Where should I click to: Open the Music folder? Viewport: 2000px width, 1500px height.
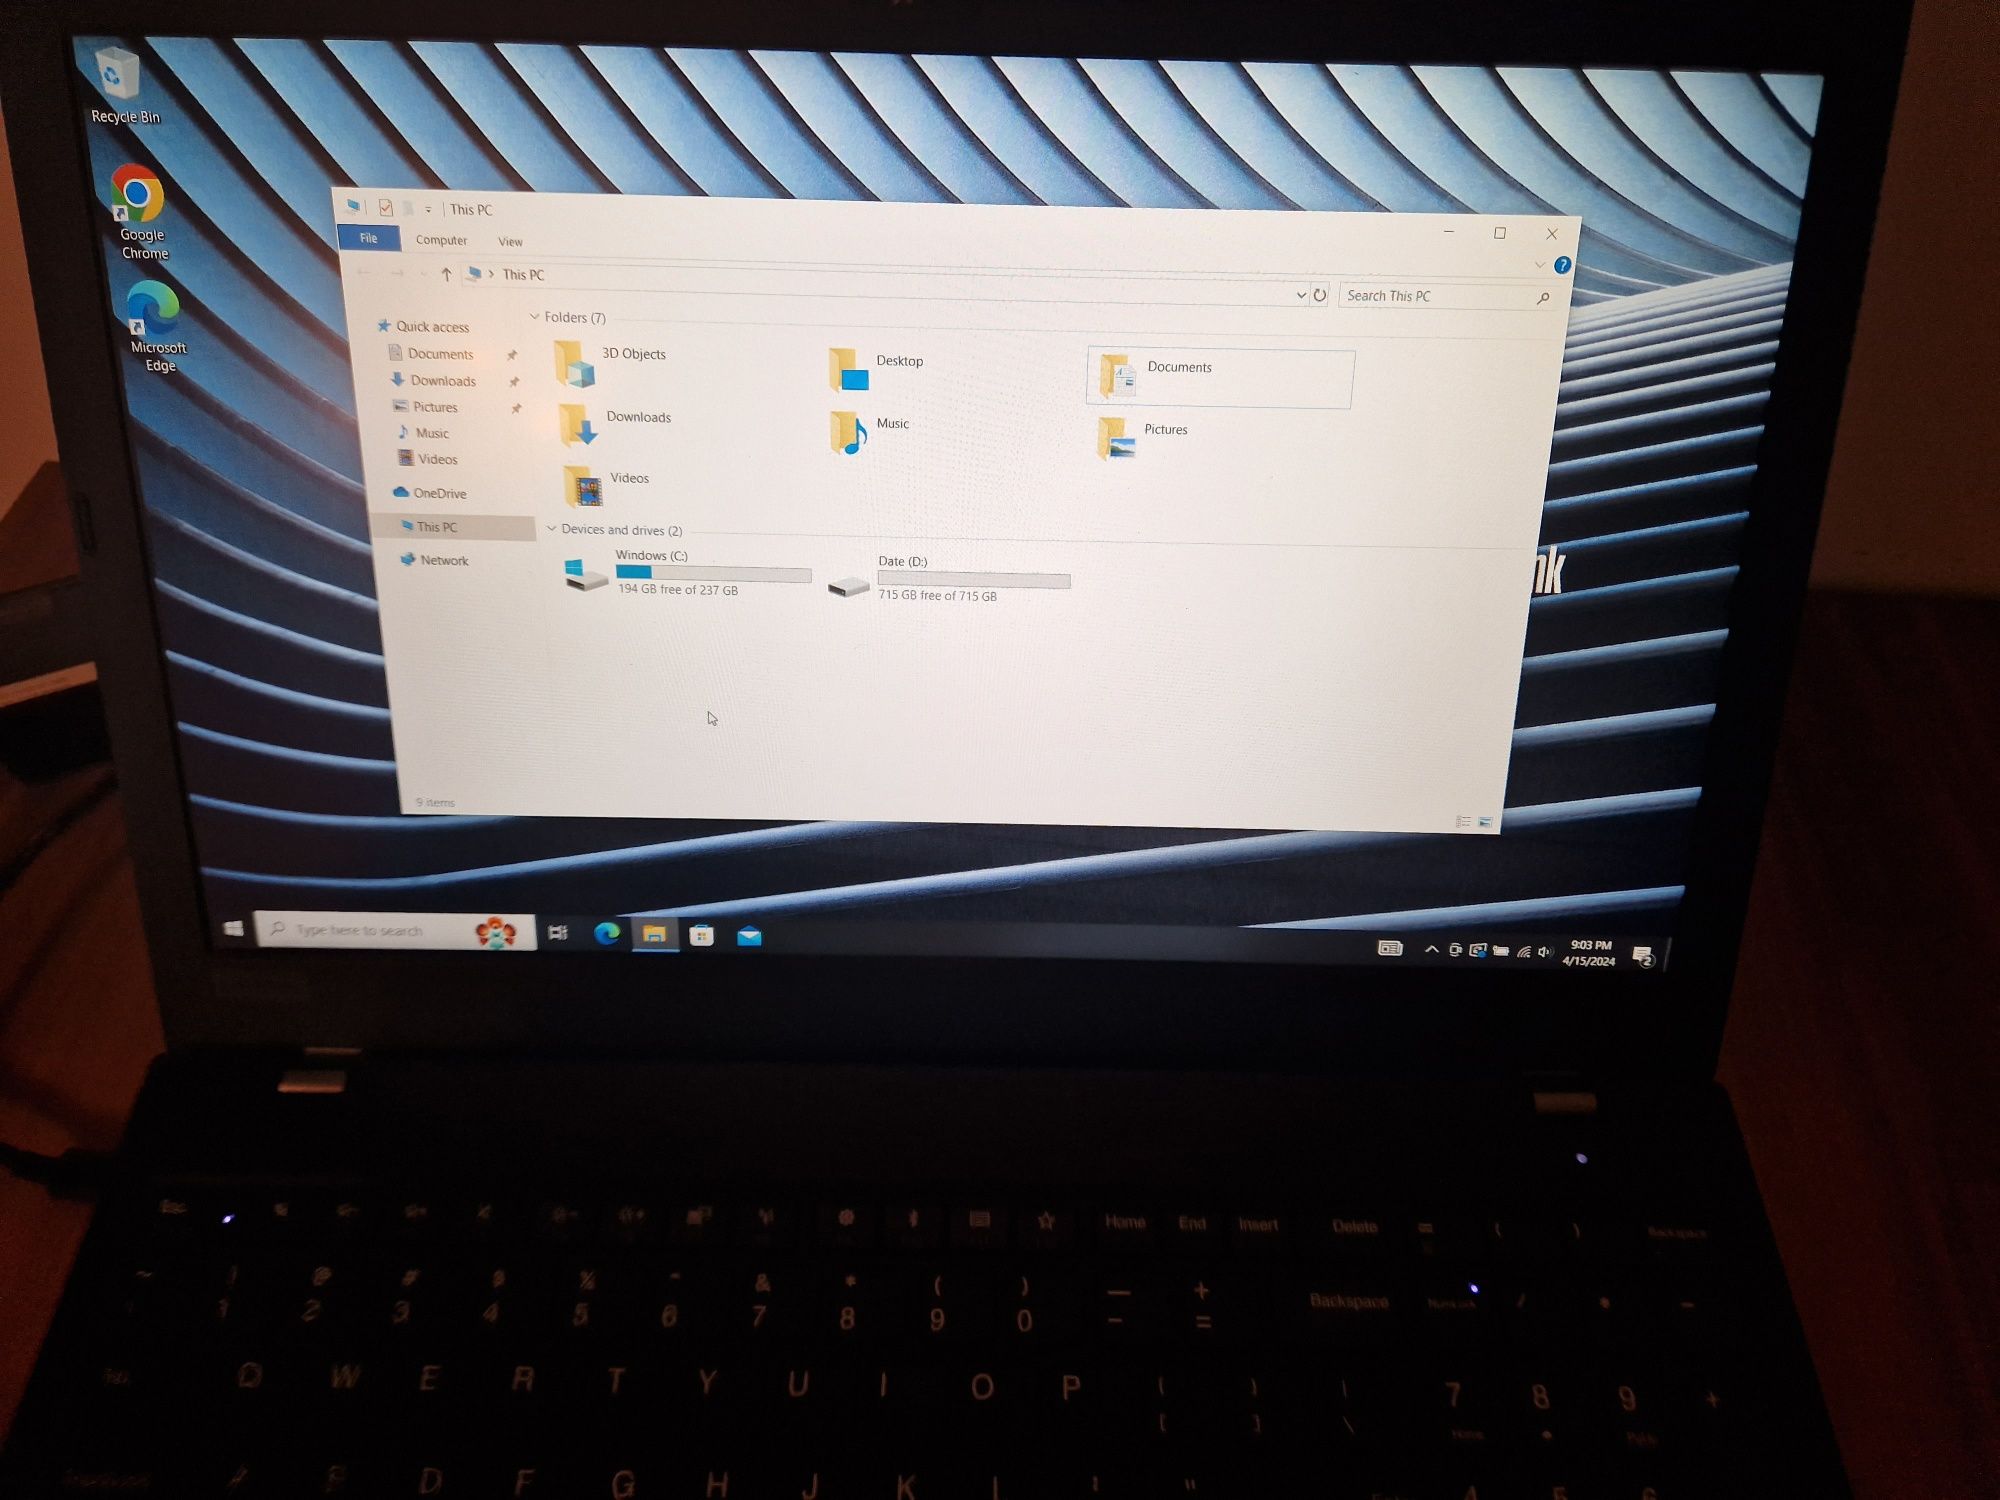(887, 424)
